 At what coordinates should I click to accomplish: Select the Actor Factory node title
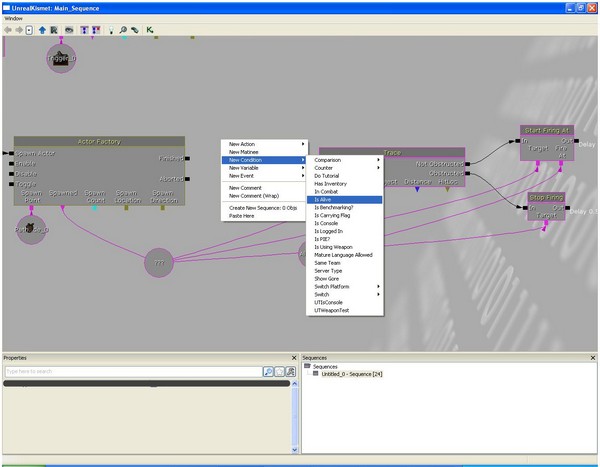(99, 142)
